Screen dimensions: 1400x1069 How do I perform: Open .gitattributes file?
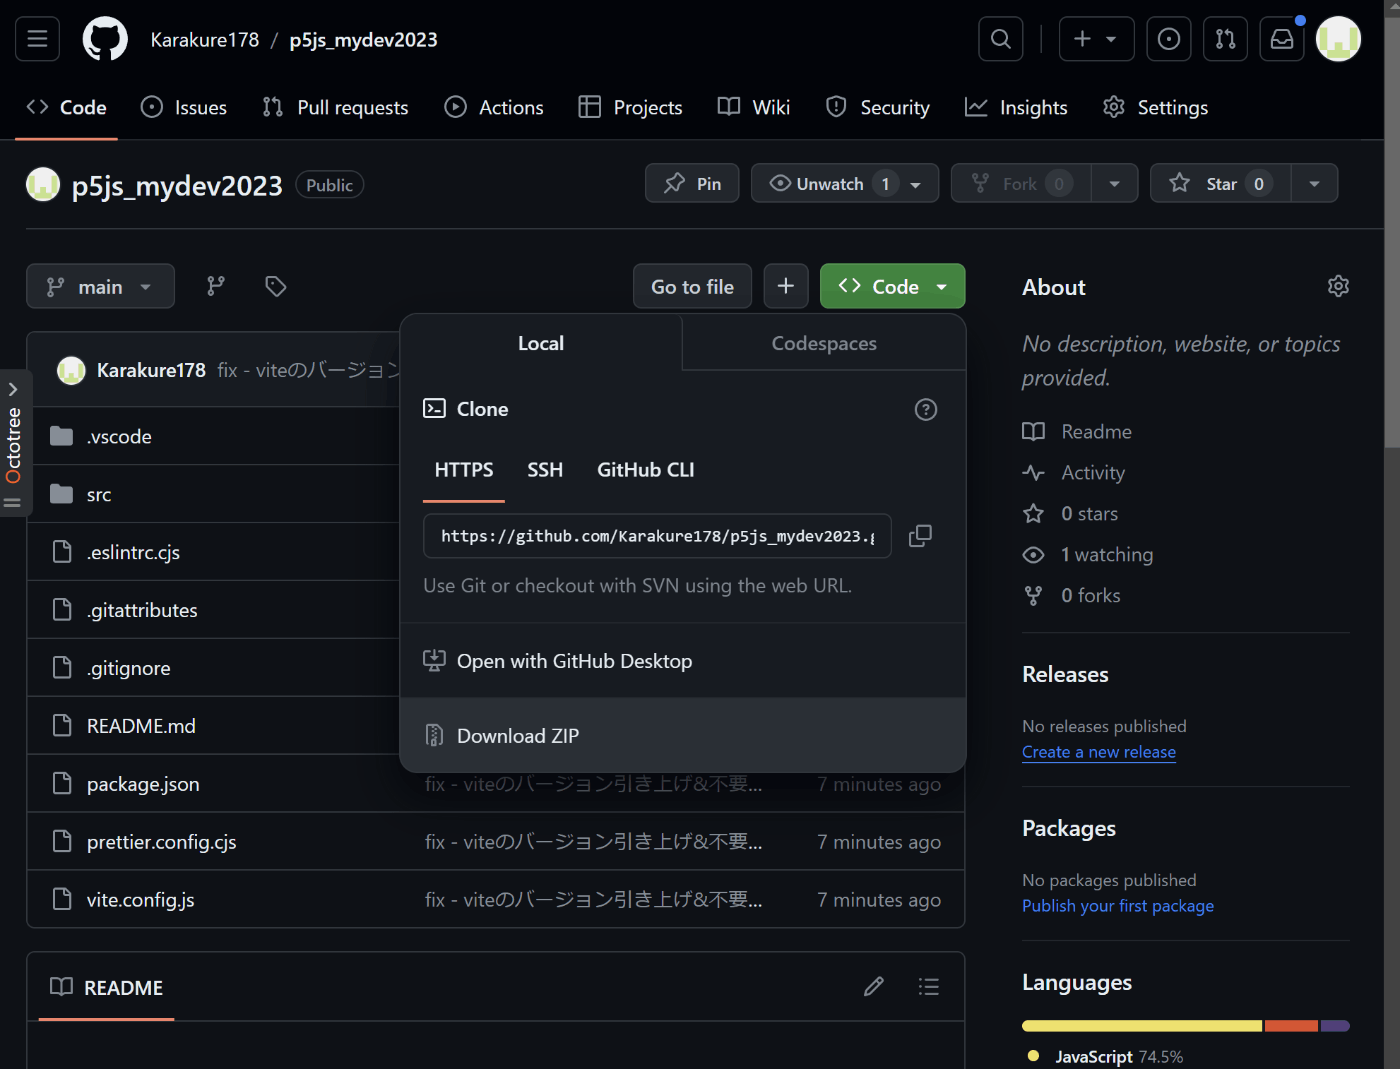click(x=142, y=610)
